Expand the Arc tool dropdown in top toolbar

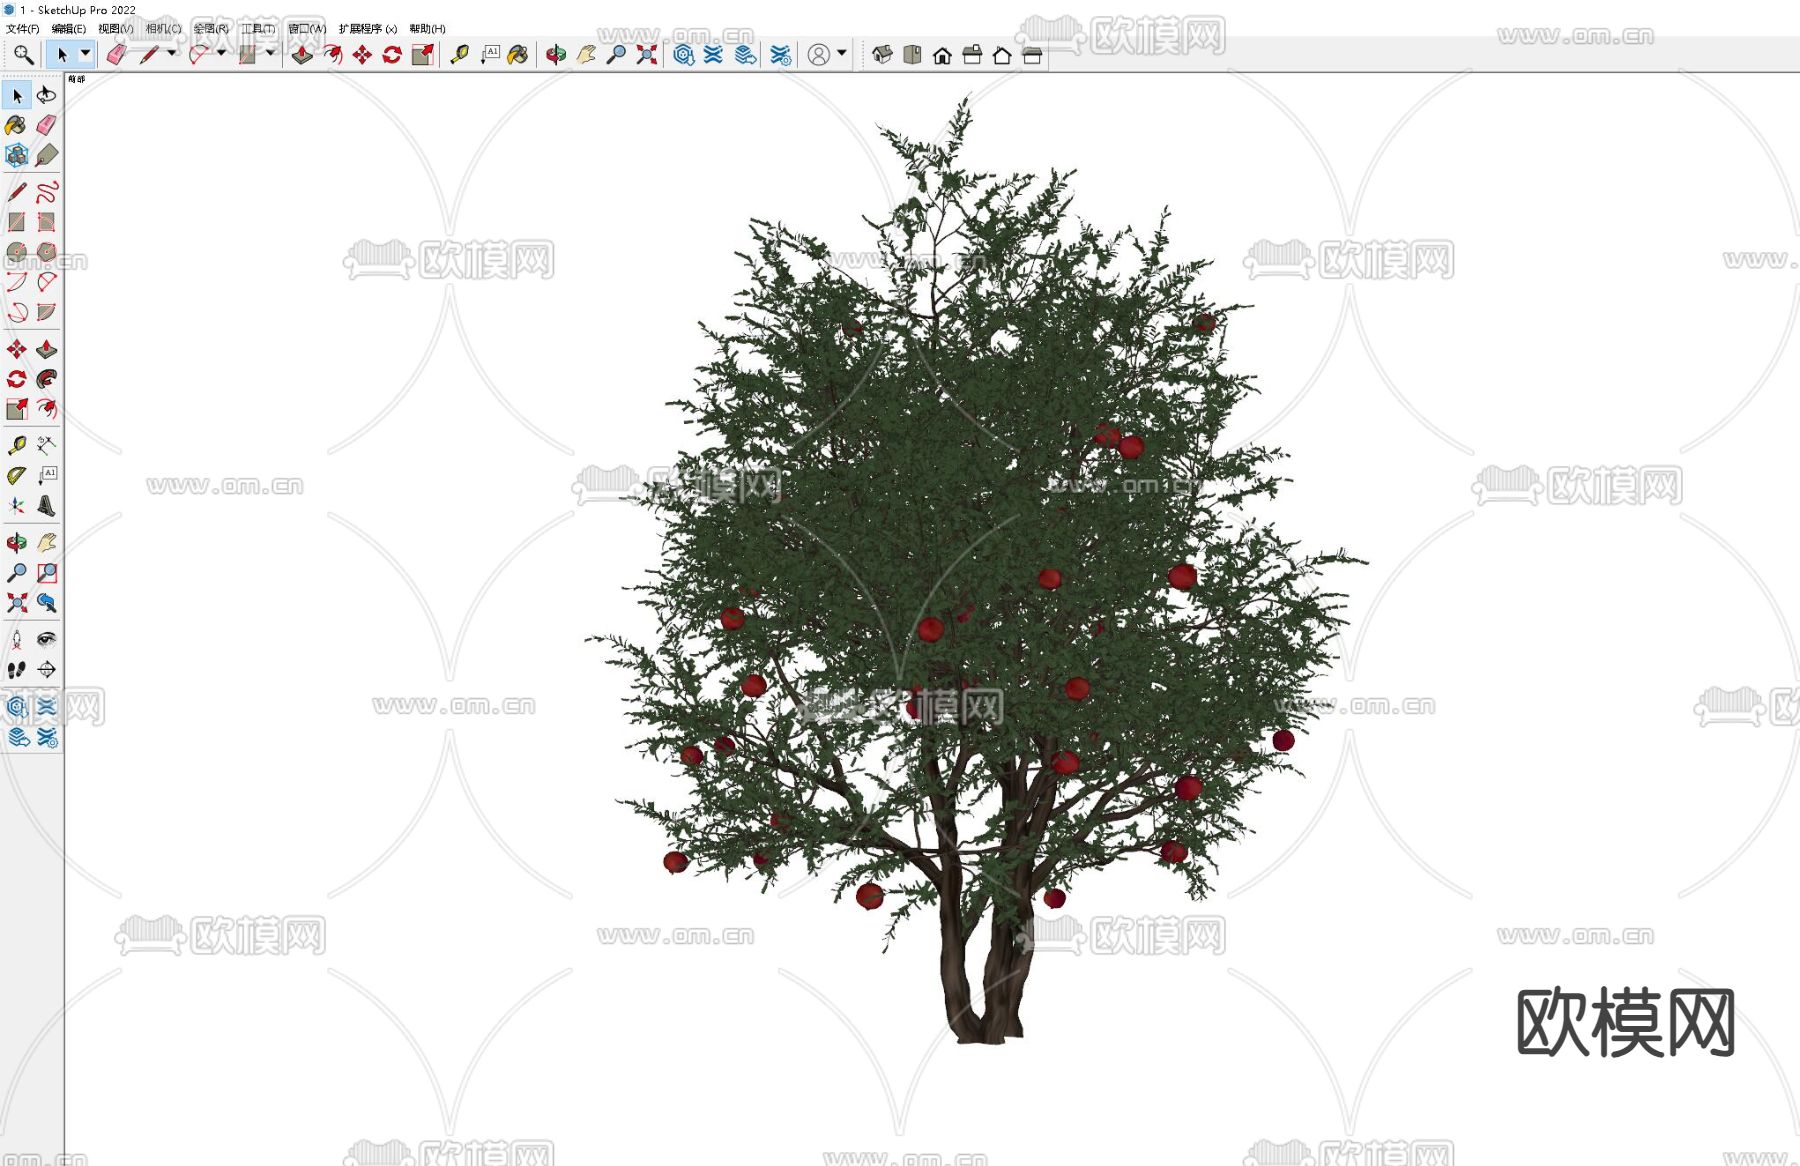[221, 54]
